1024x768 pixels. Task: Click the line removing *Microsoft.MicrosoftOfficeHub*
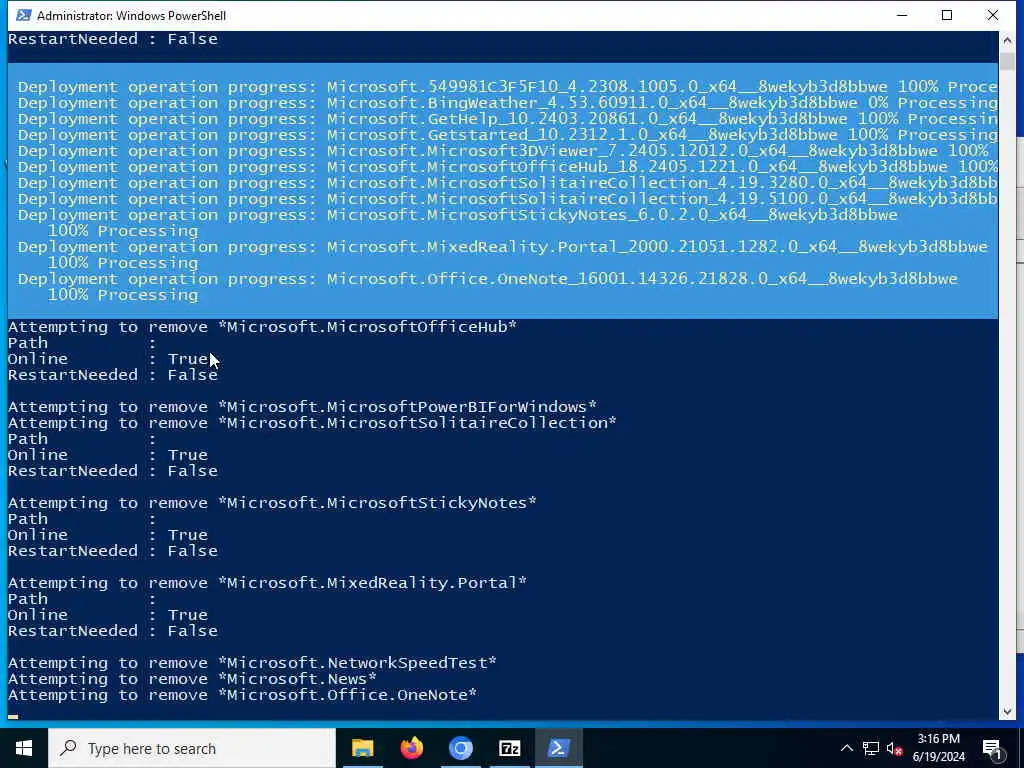(x=262, y=327)
